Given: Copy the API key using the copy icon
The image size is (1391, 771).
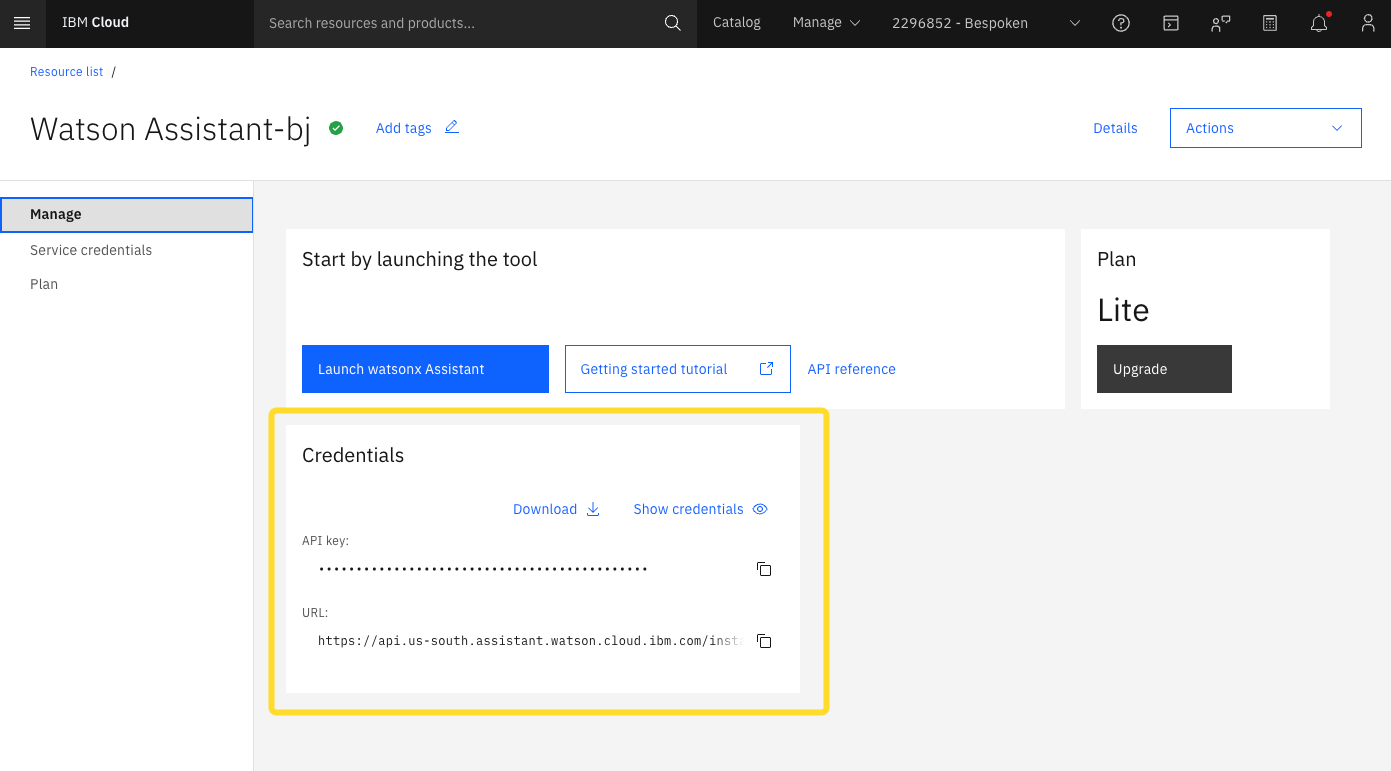Looking at the screenshot, I should pos(763,568).
